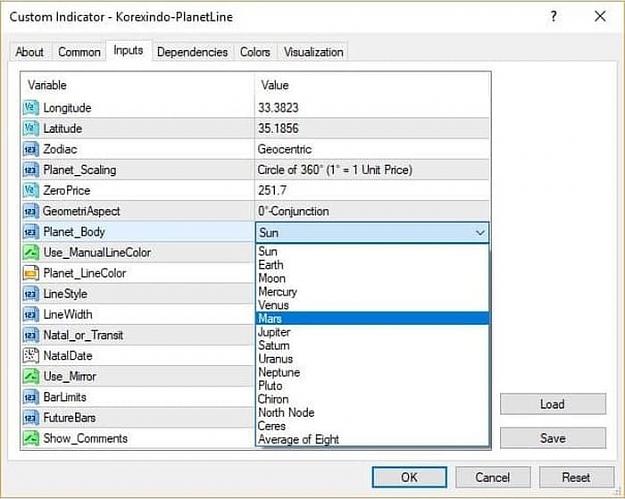Switch to the Common tab
The width and height of the screenshot is (625, 499).
(x=79, y=52)
